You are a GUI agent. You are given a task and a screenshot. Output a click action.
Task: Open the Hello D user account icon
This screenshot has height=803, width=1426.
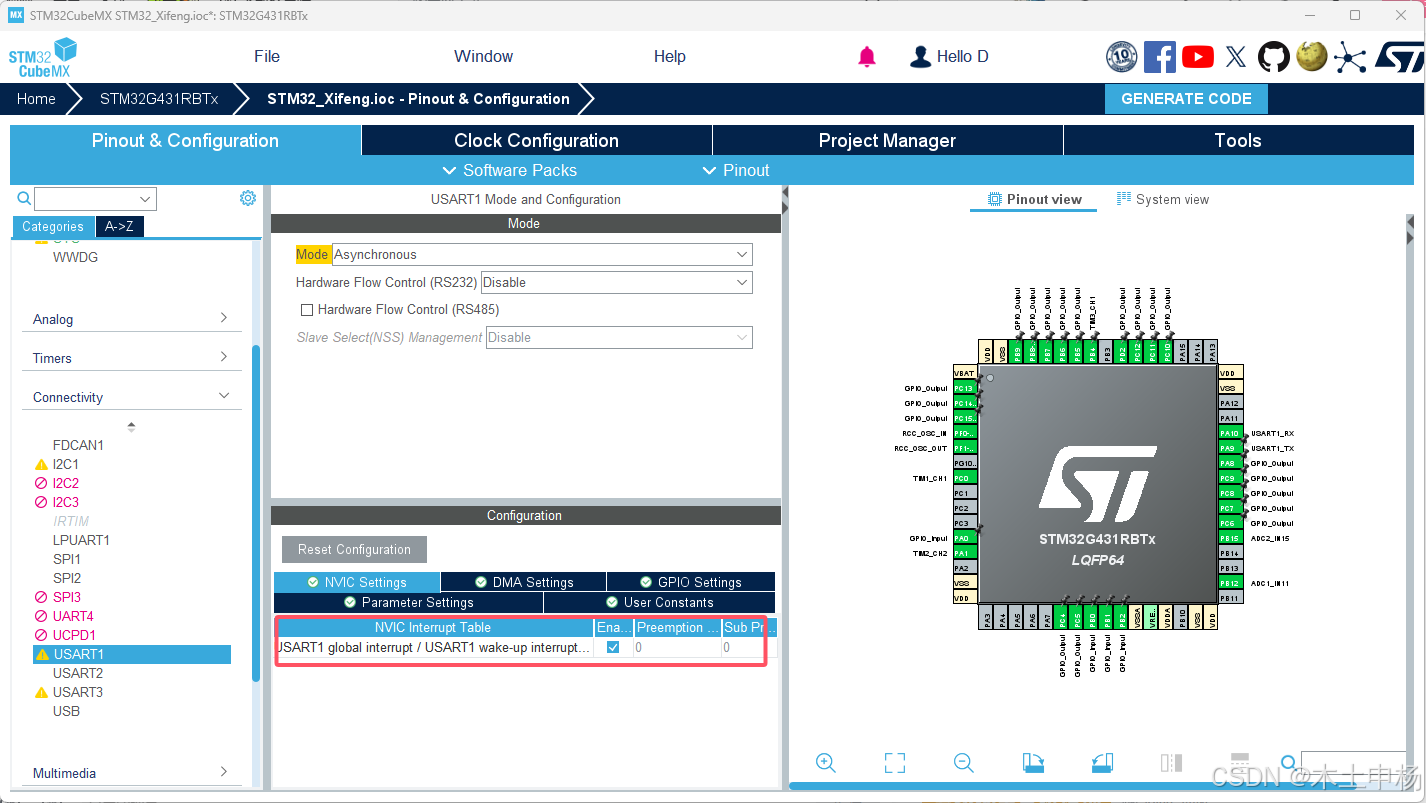click(x=920, y=57)
